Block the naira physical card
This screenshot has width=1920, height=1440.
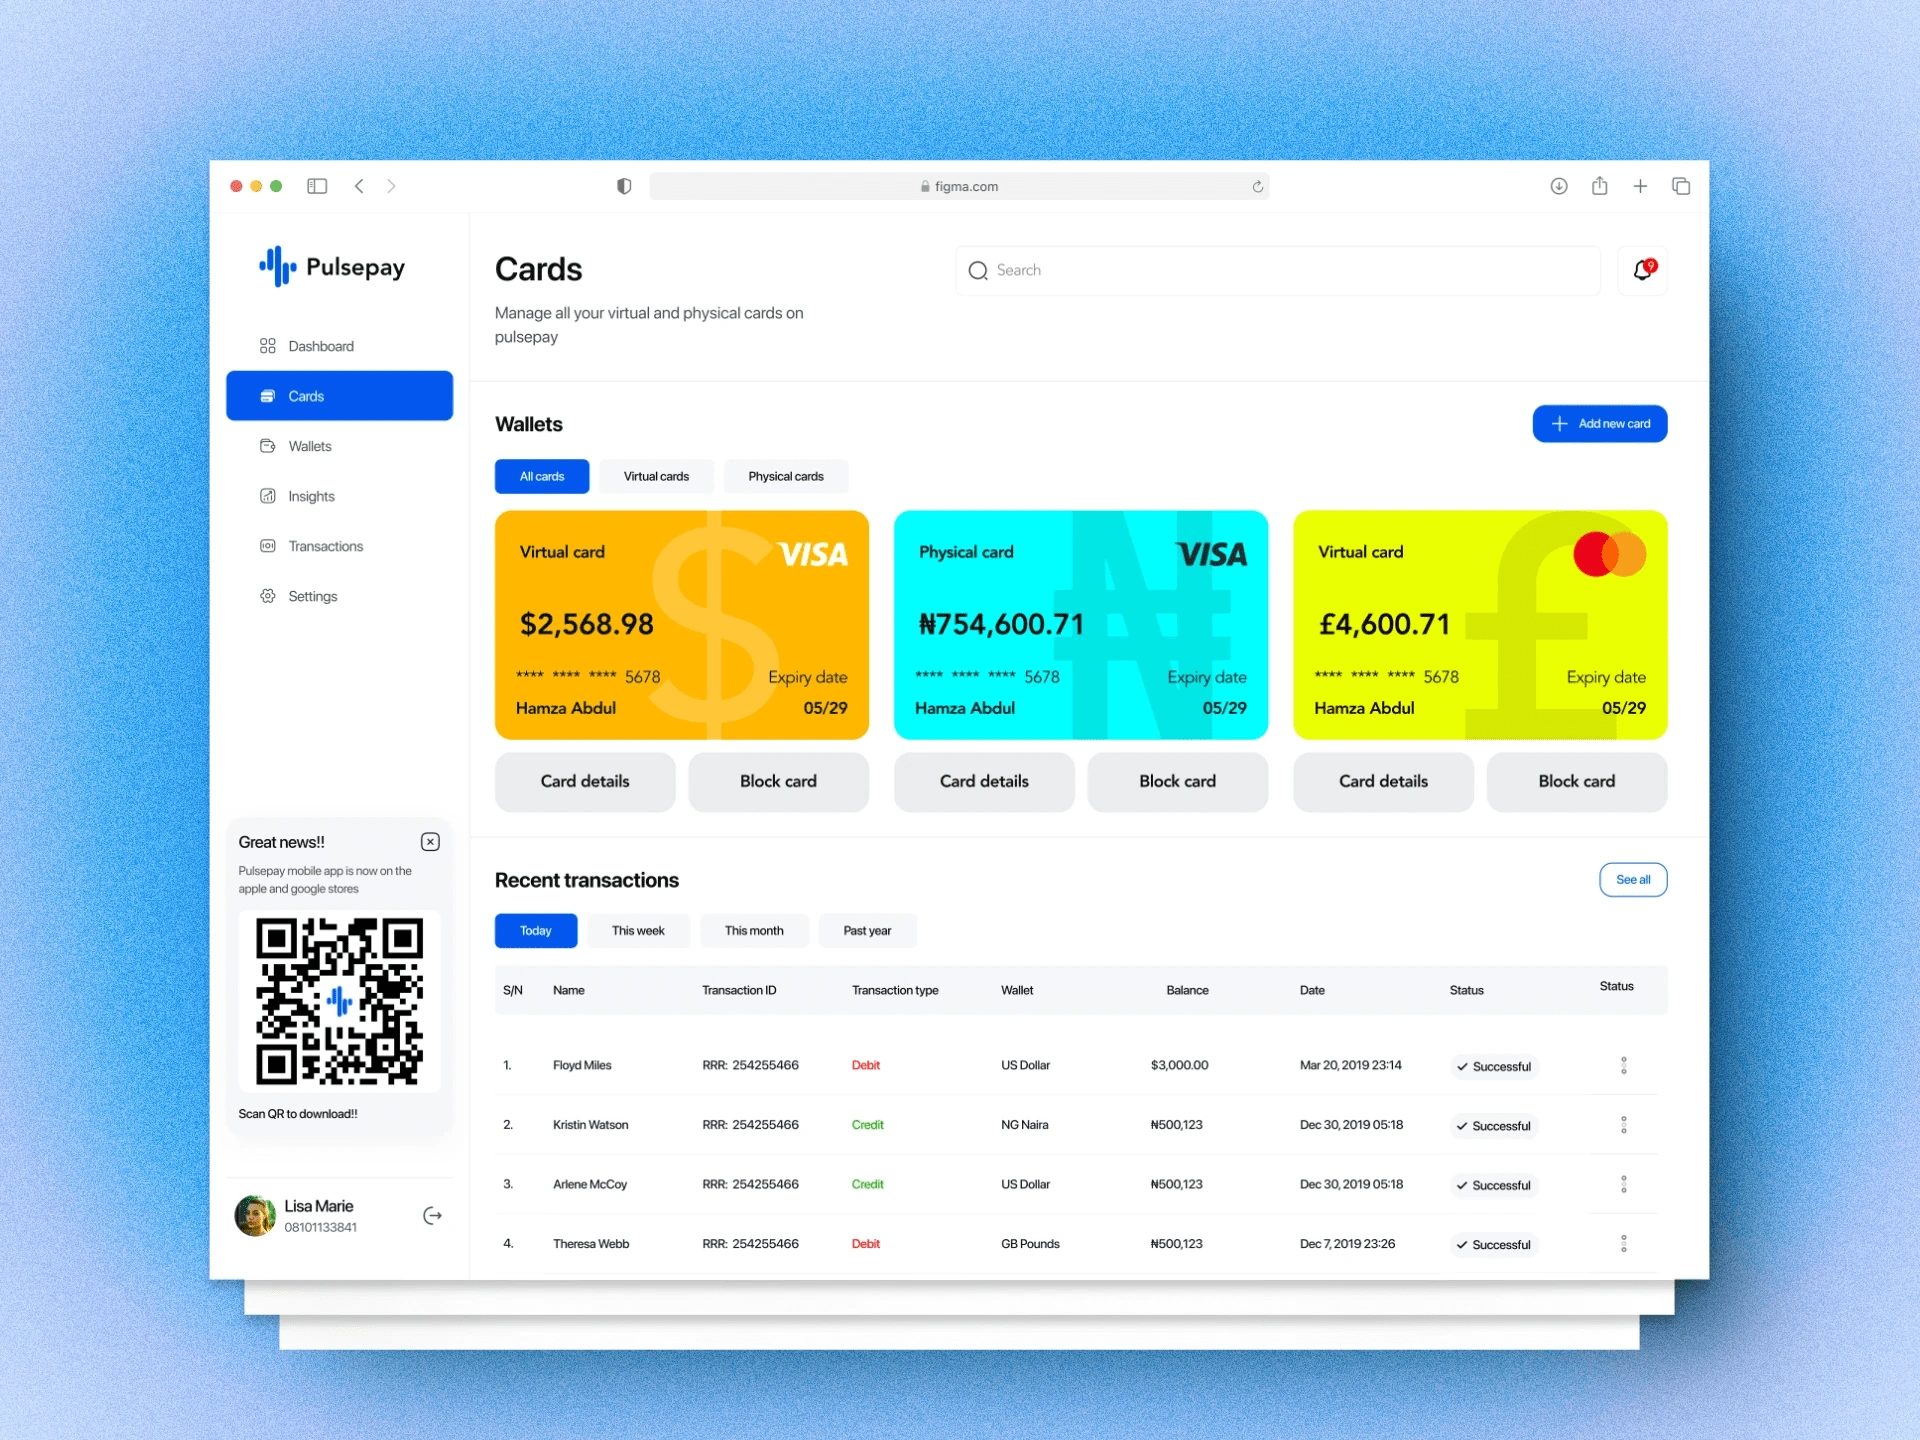1178,782
